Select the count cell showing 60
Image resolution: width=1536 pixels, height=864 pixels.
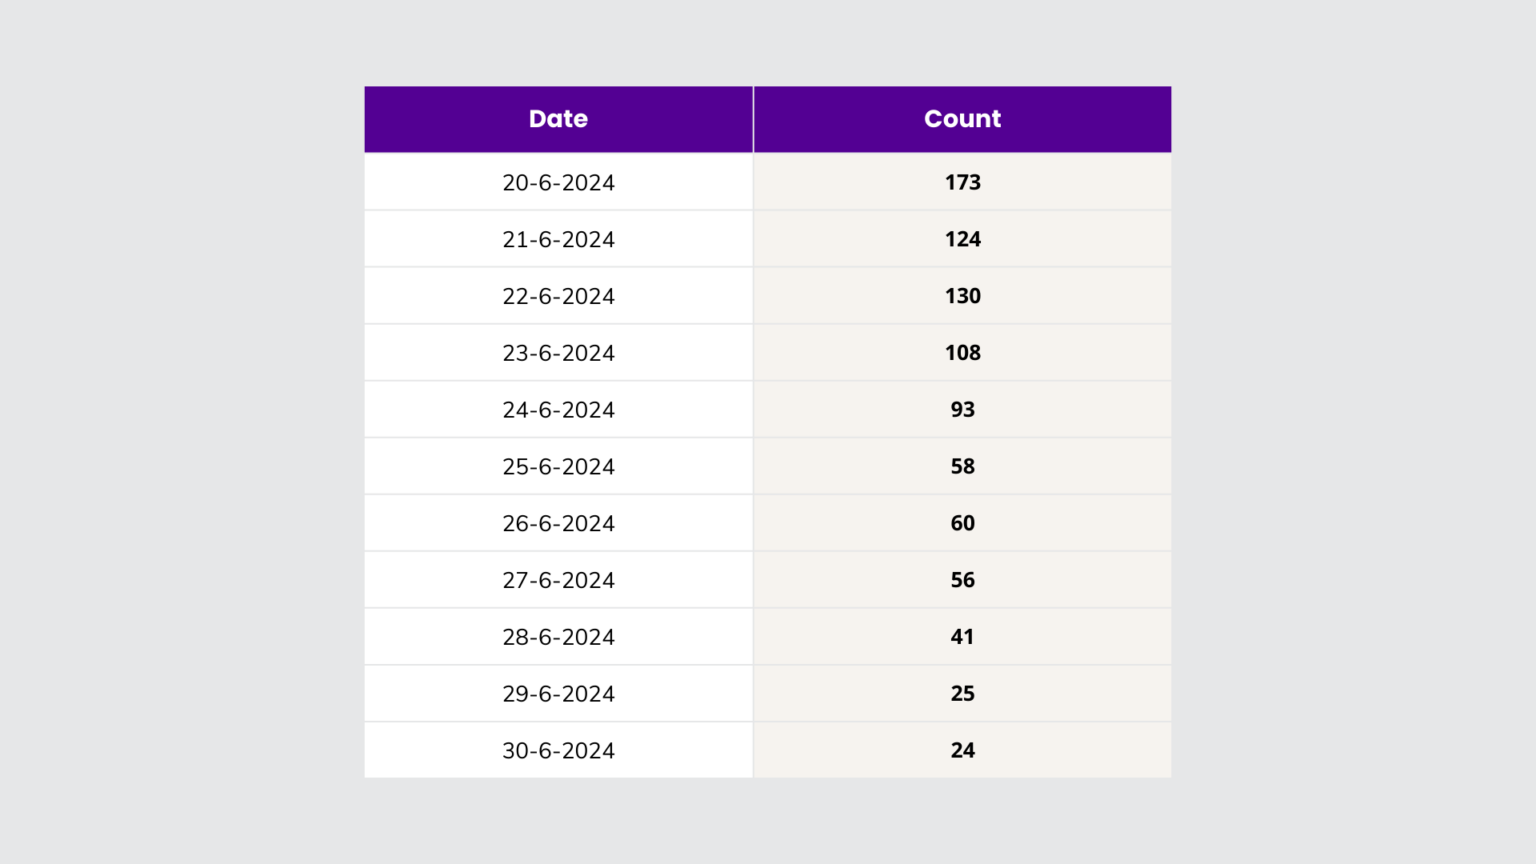[x=962, y=523]
